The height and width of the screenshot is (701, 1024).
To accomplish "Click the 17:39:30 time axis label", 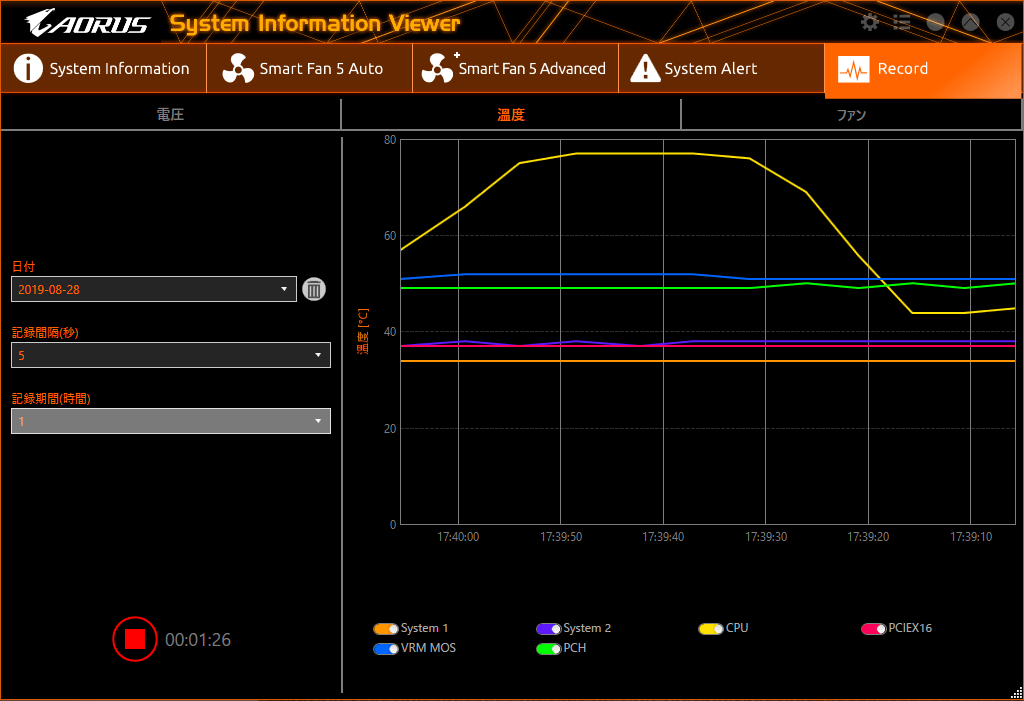I will click(766, 537).
